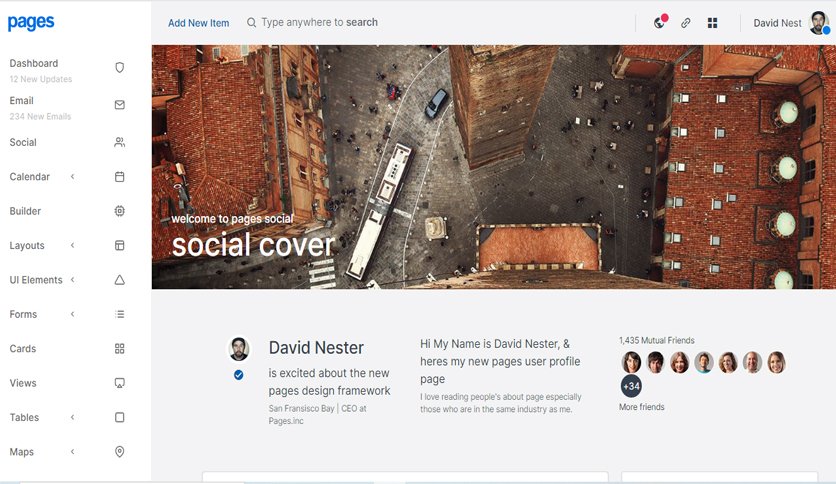
Task: Click the Calendar icon in sidebar
Action: [x=119, y=176]
